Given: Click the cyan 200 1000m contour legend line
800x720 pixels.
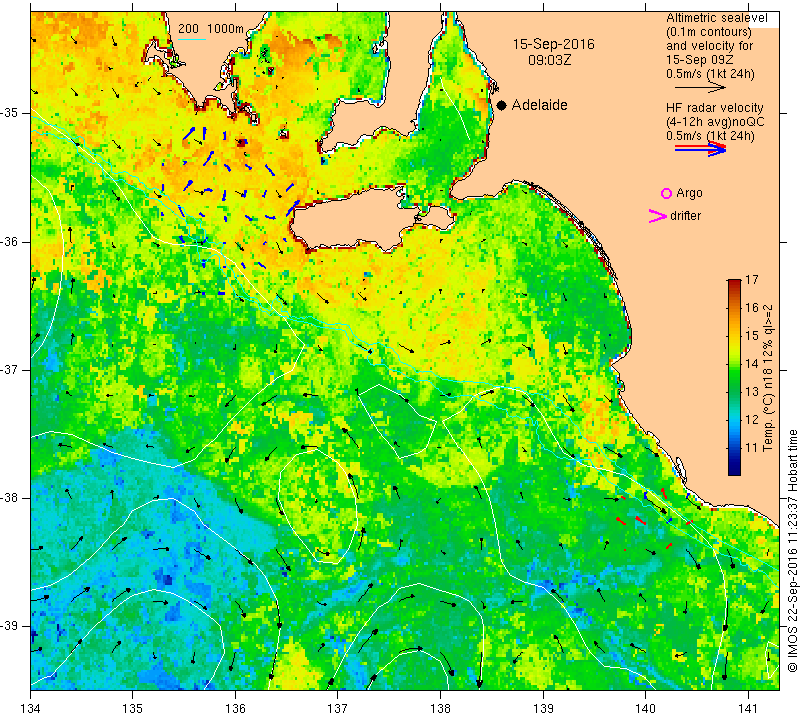Looking at the screenshot, I should (x=191, y=39).
